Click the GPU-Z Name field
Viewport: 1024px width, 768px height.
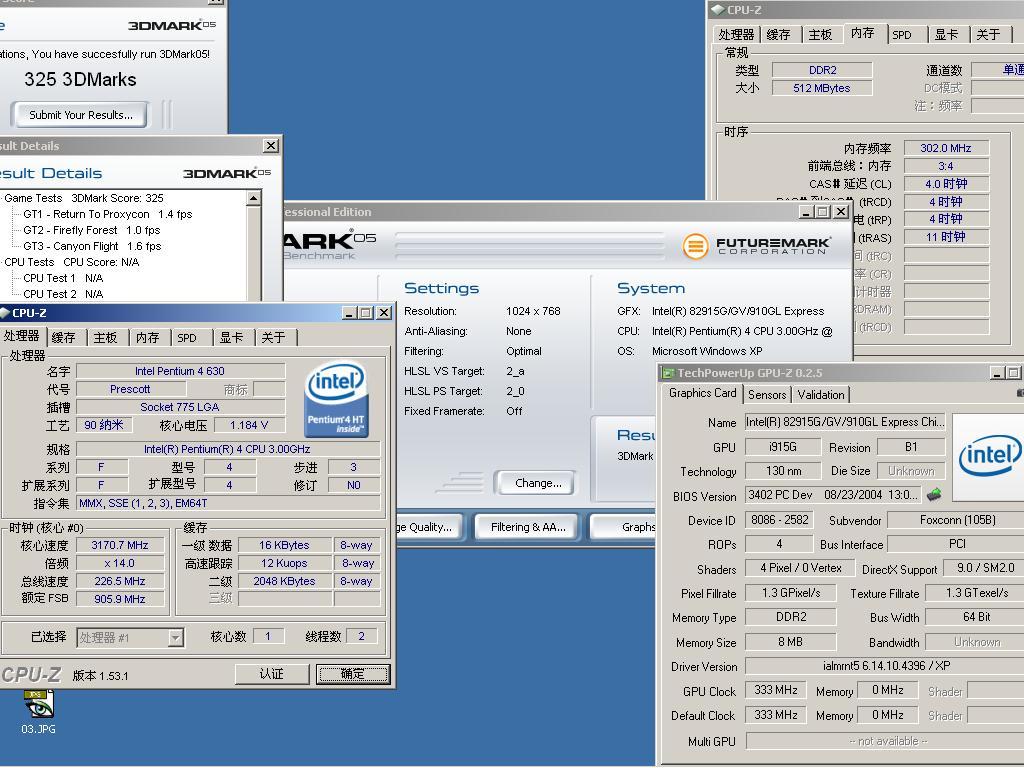pyautogui.click(x=845, y=423)
